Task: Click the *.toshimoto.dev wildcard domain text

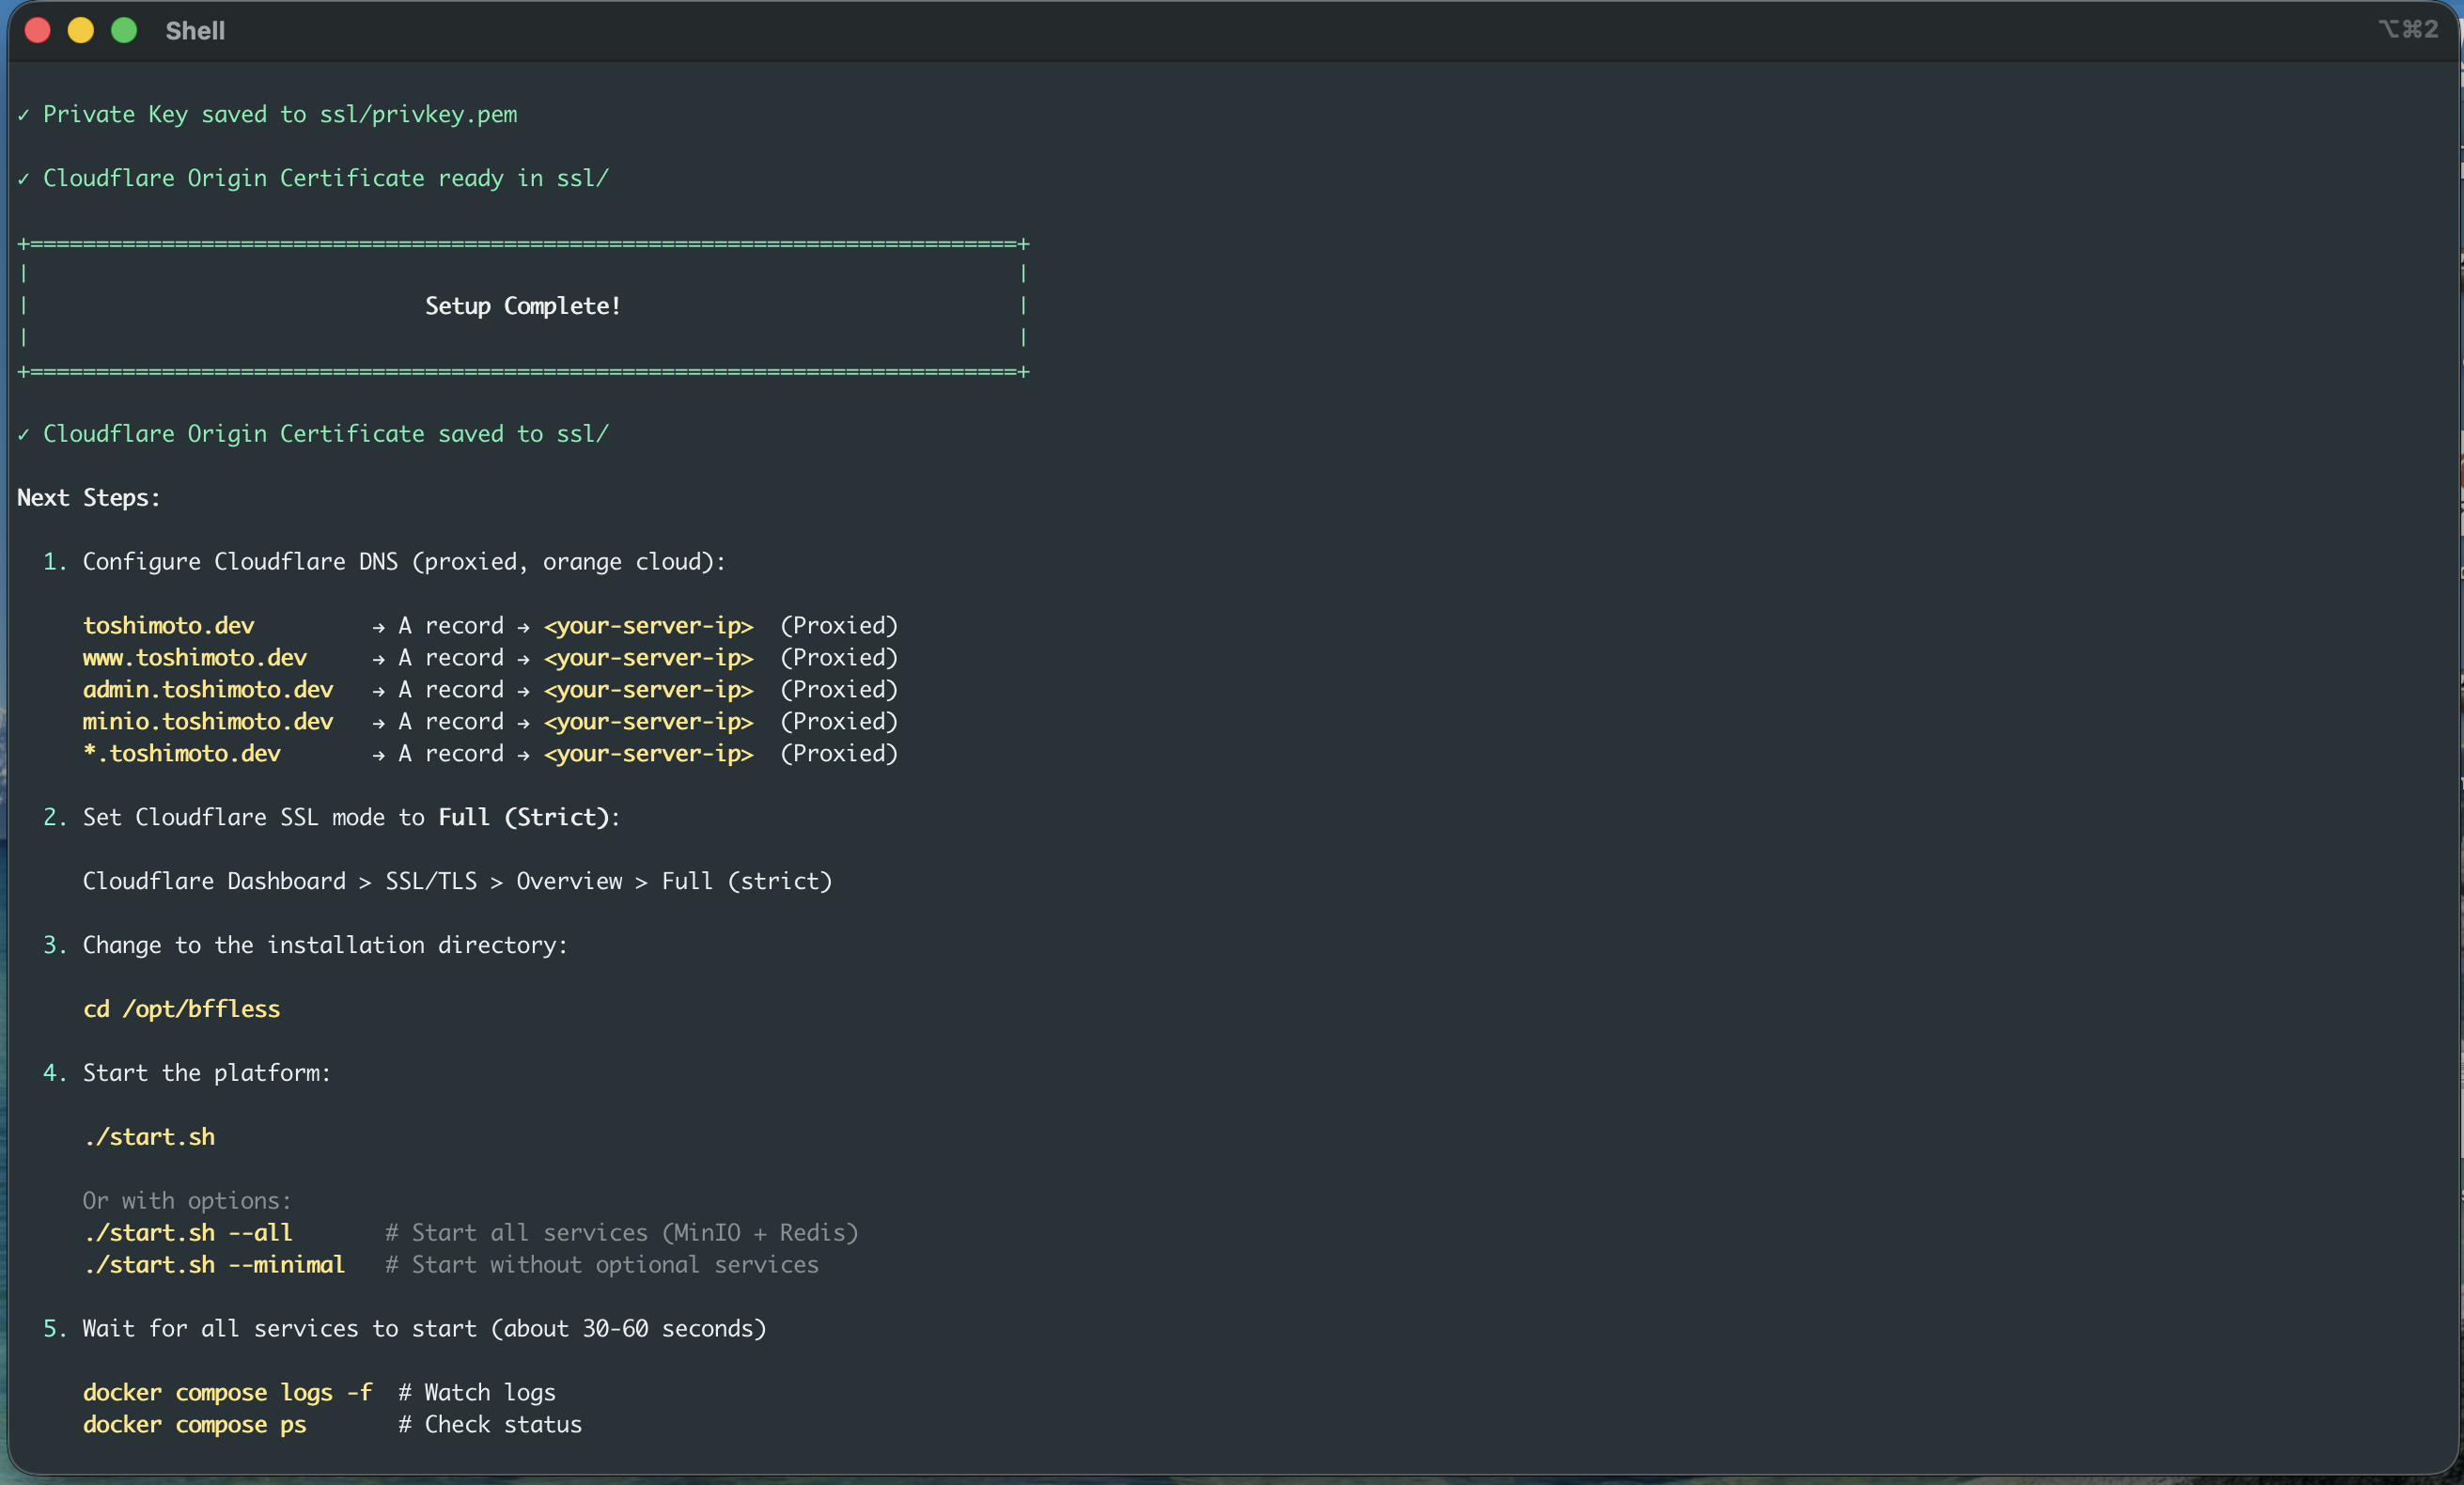Action: click(181, 754)
